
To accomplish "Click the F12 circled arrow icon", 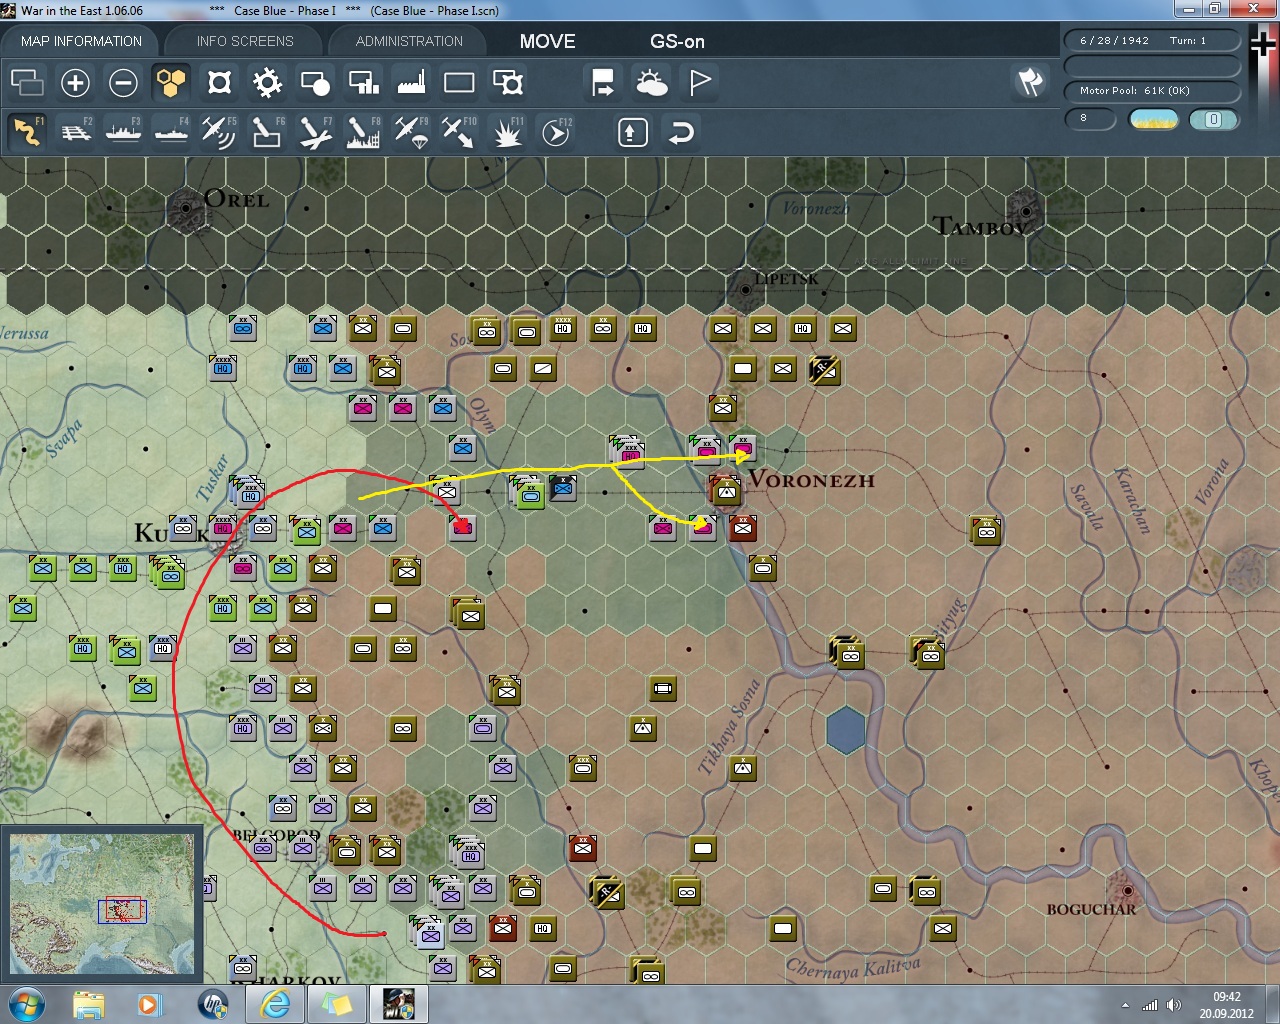I will coord(555,132).
